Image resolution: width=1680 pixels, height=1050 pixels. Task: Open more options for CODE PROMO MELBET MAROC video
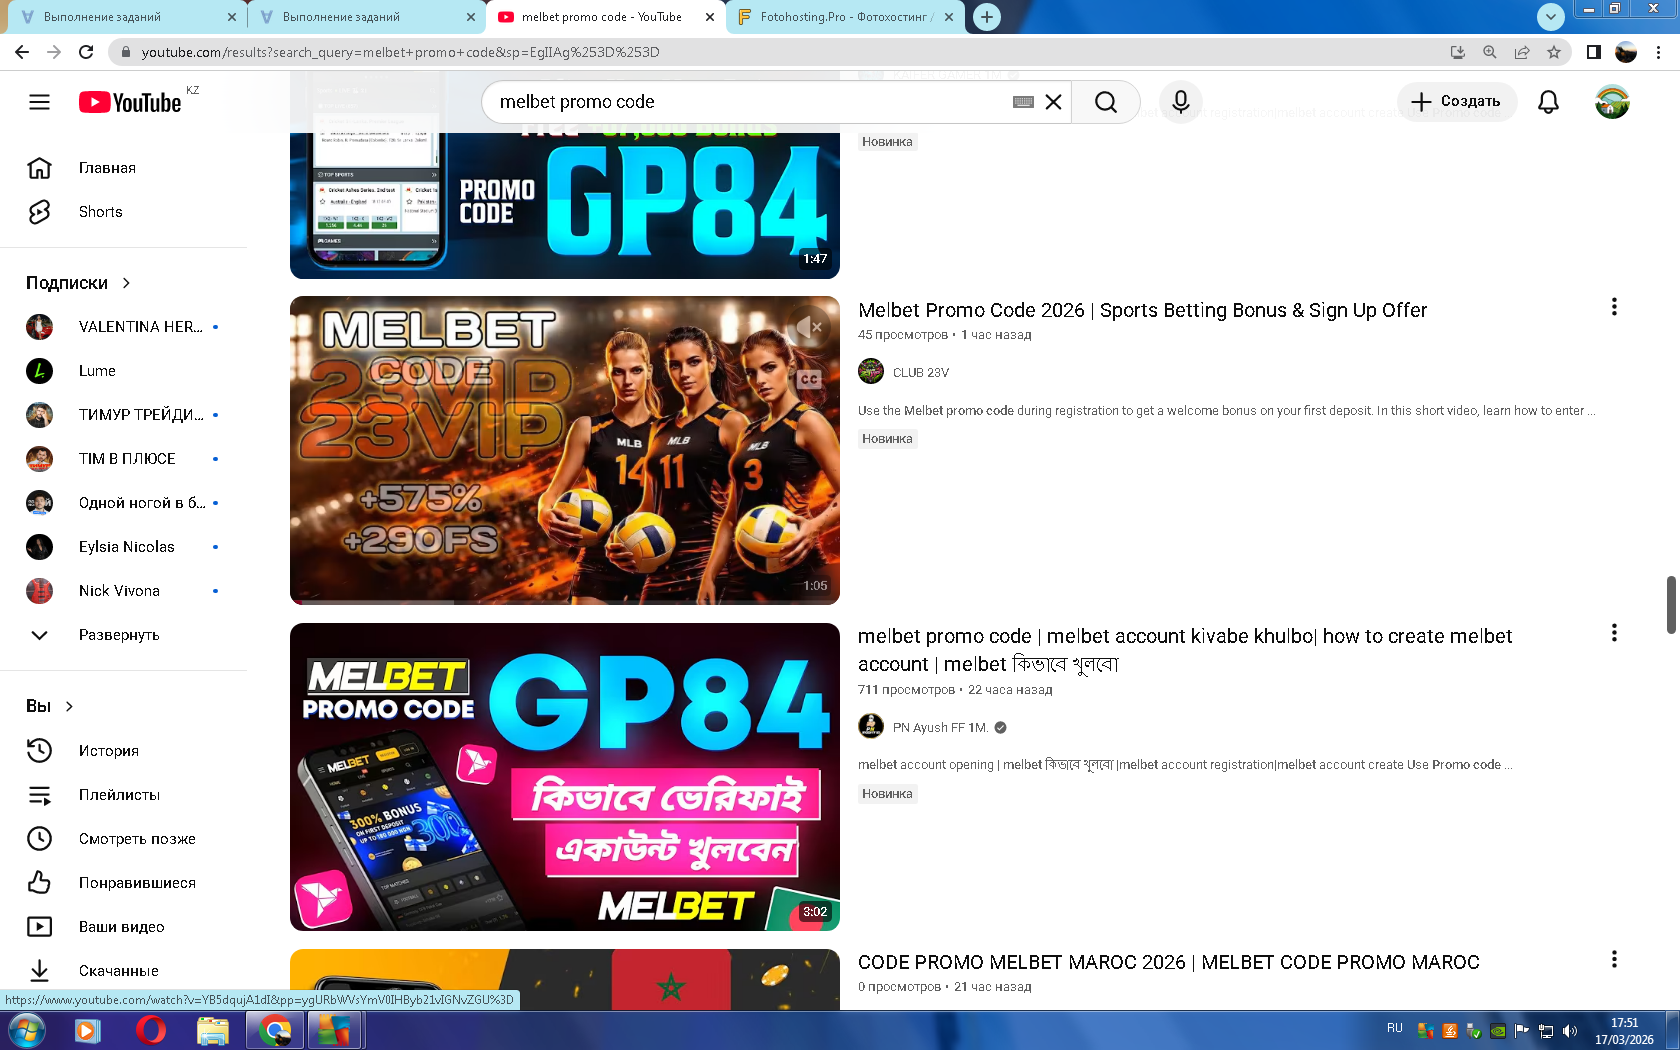(1614, 959)
